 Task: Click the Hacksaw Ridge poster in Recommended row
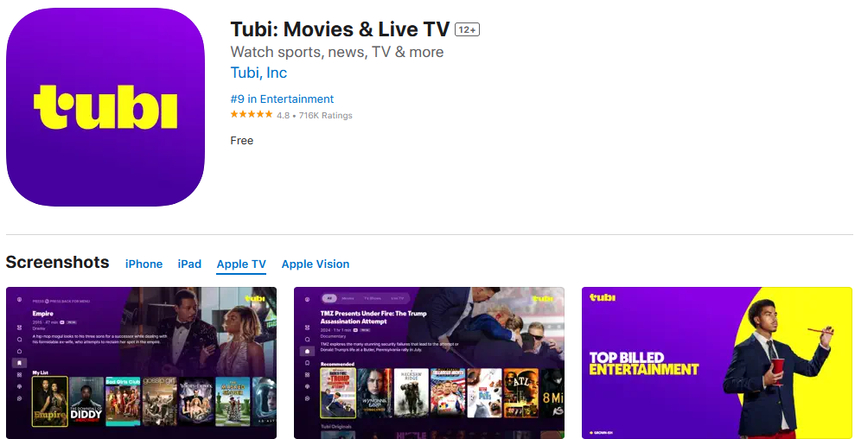[x=411, y=393]
